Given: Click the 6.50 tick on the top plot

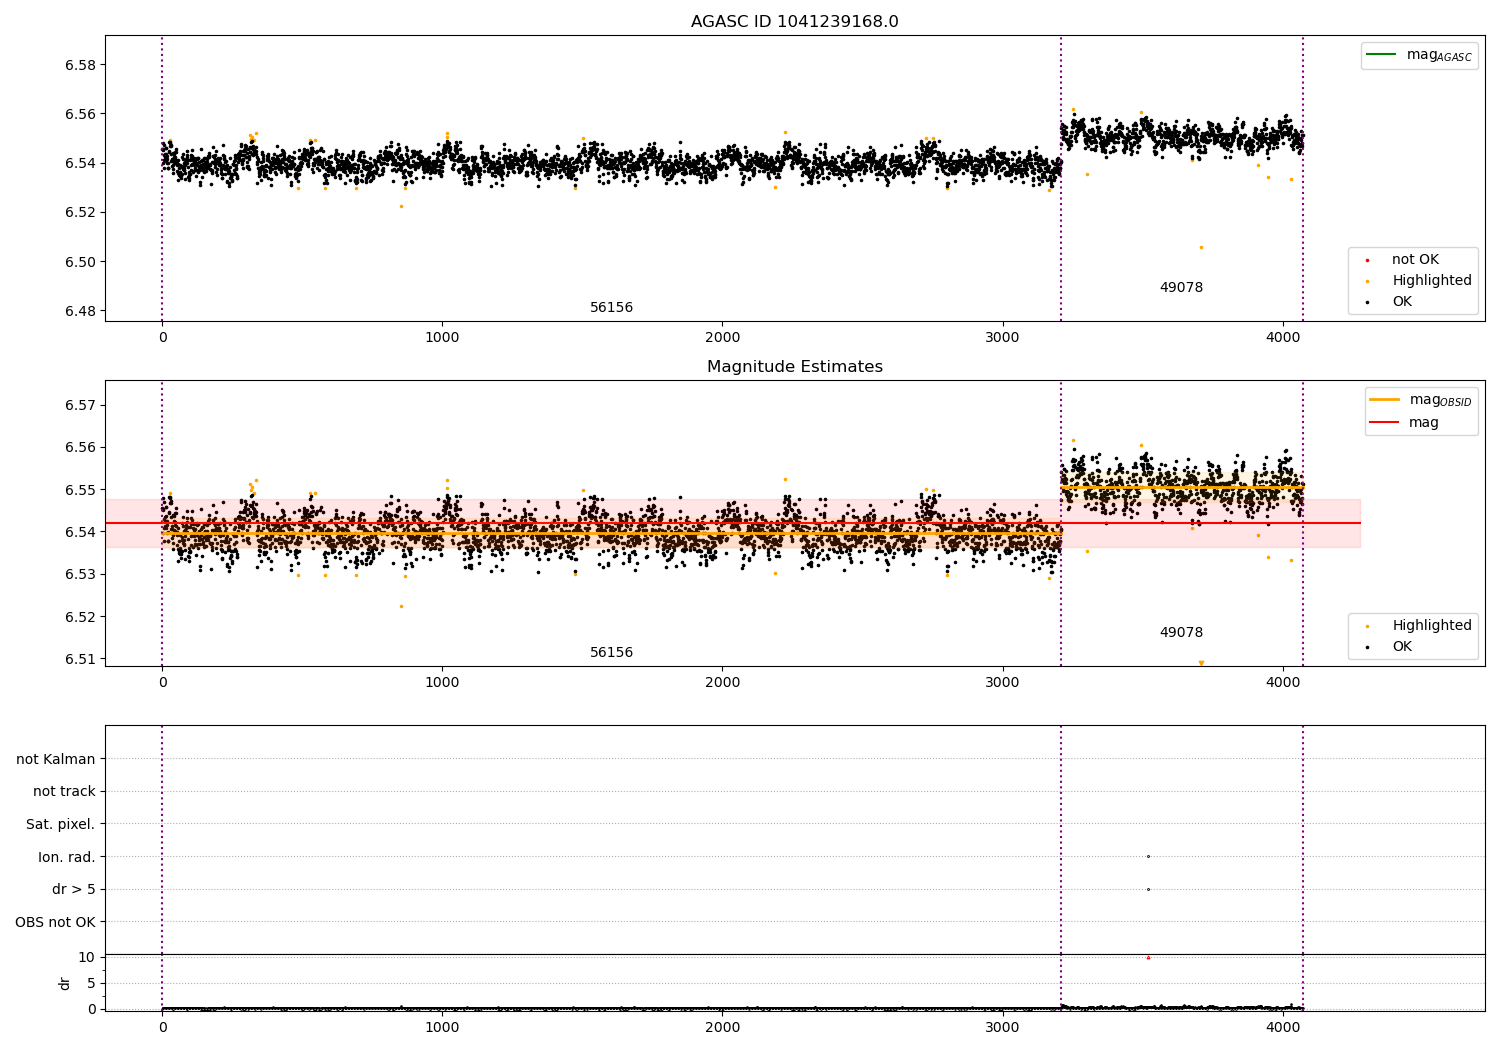Looking at the screenshot, I should (x=79, y=262).
